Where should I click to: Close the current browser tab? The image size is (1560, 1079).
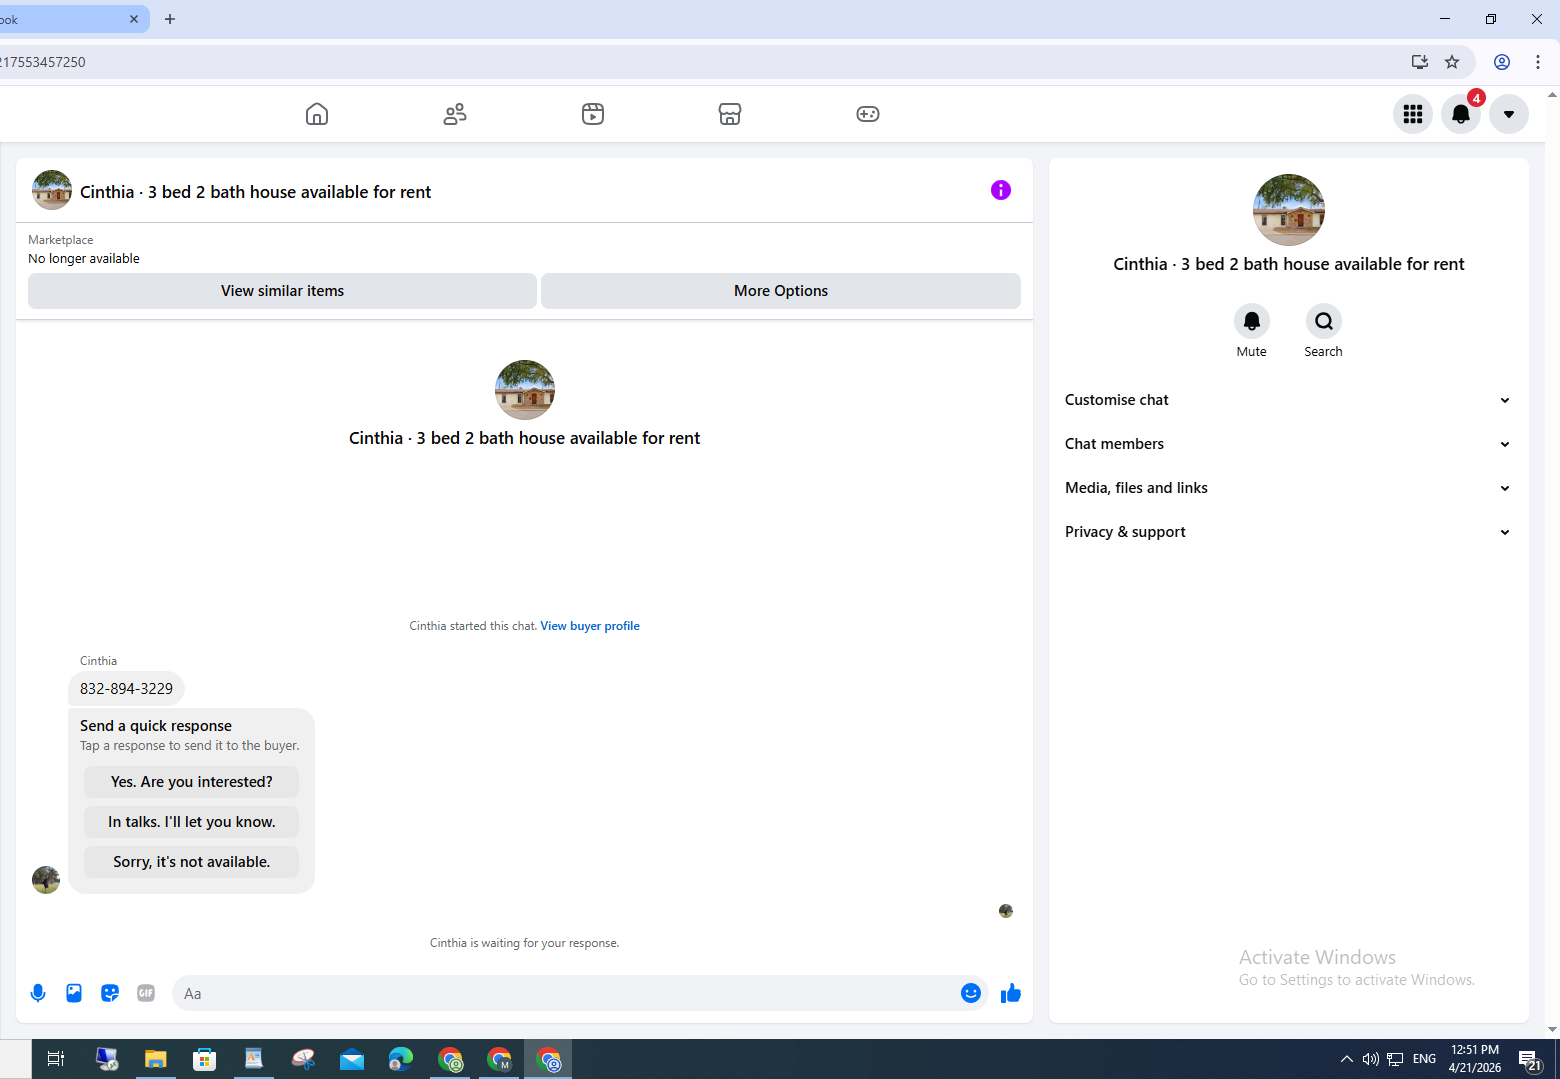(x=134, y=19)
